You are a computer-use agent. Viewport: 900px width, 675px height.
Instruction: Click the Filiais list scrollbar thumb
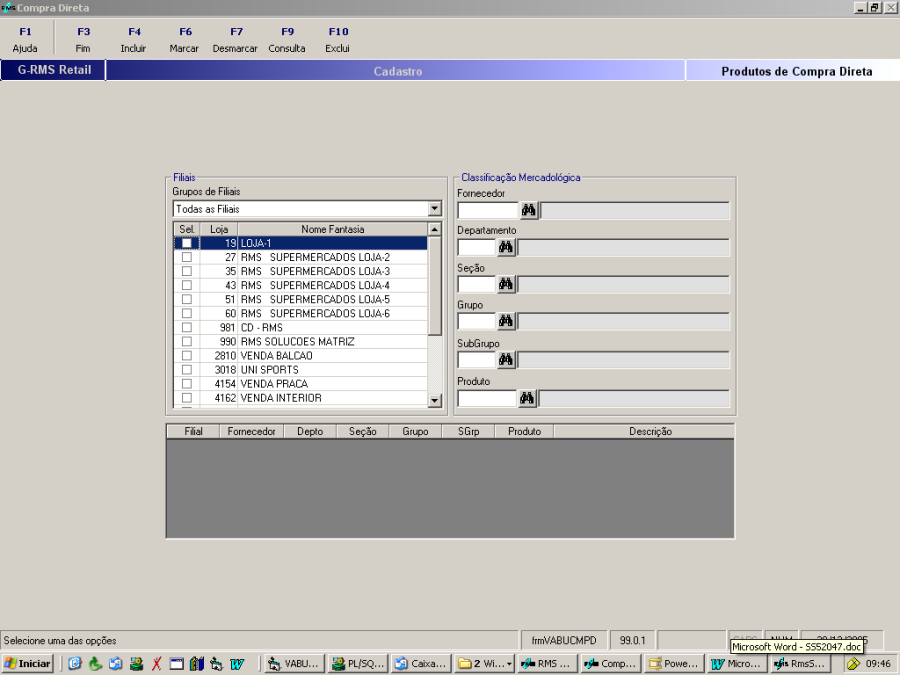(435, 286)
